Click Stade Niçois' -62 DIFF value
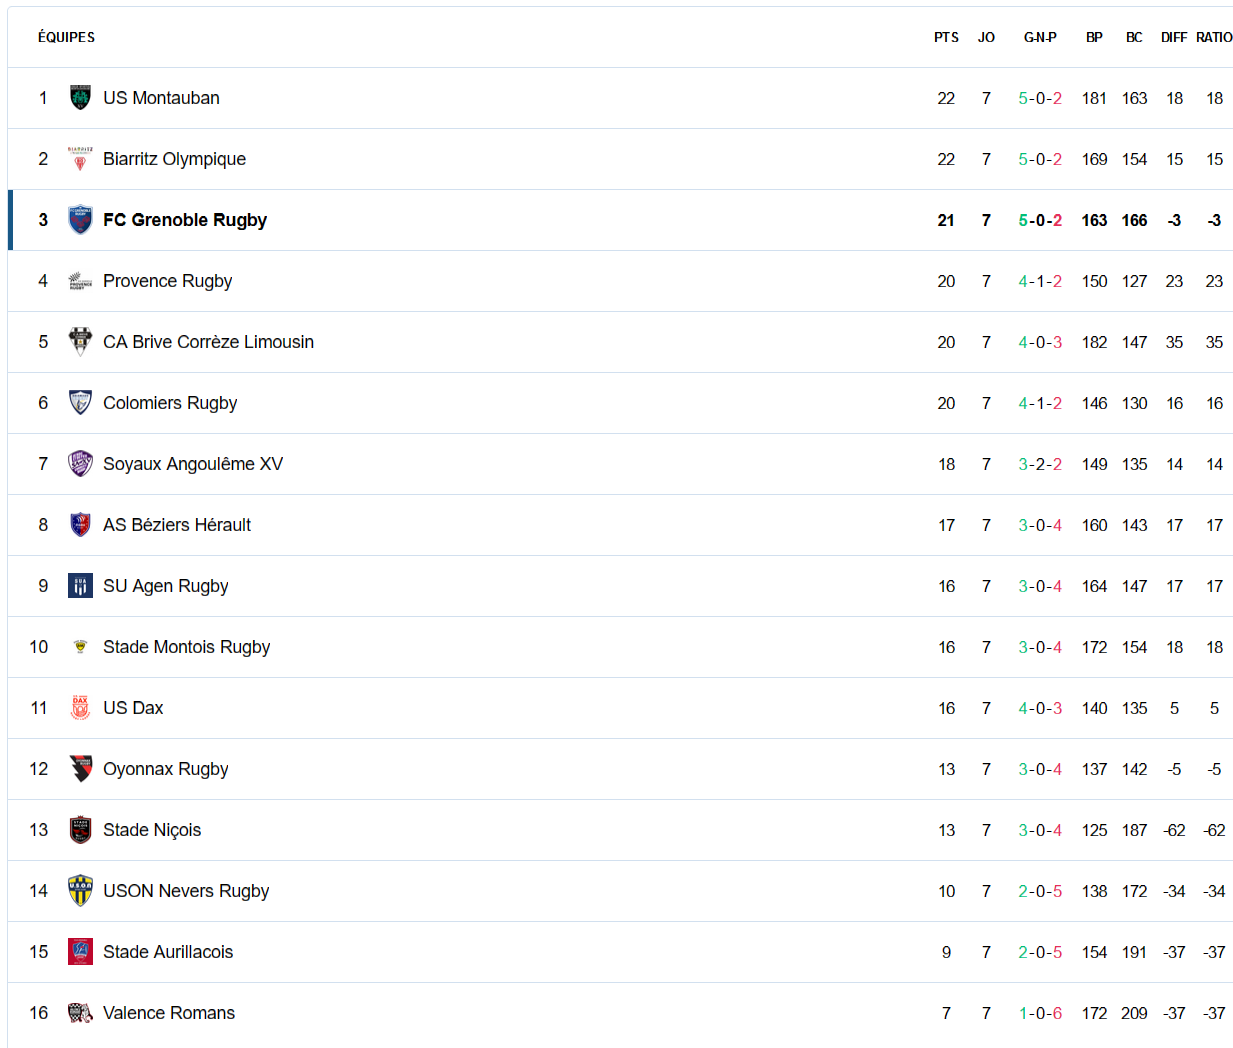The width and height of the screenshot is (1233, 1048). [x=1174, y=830]
